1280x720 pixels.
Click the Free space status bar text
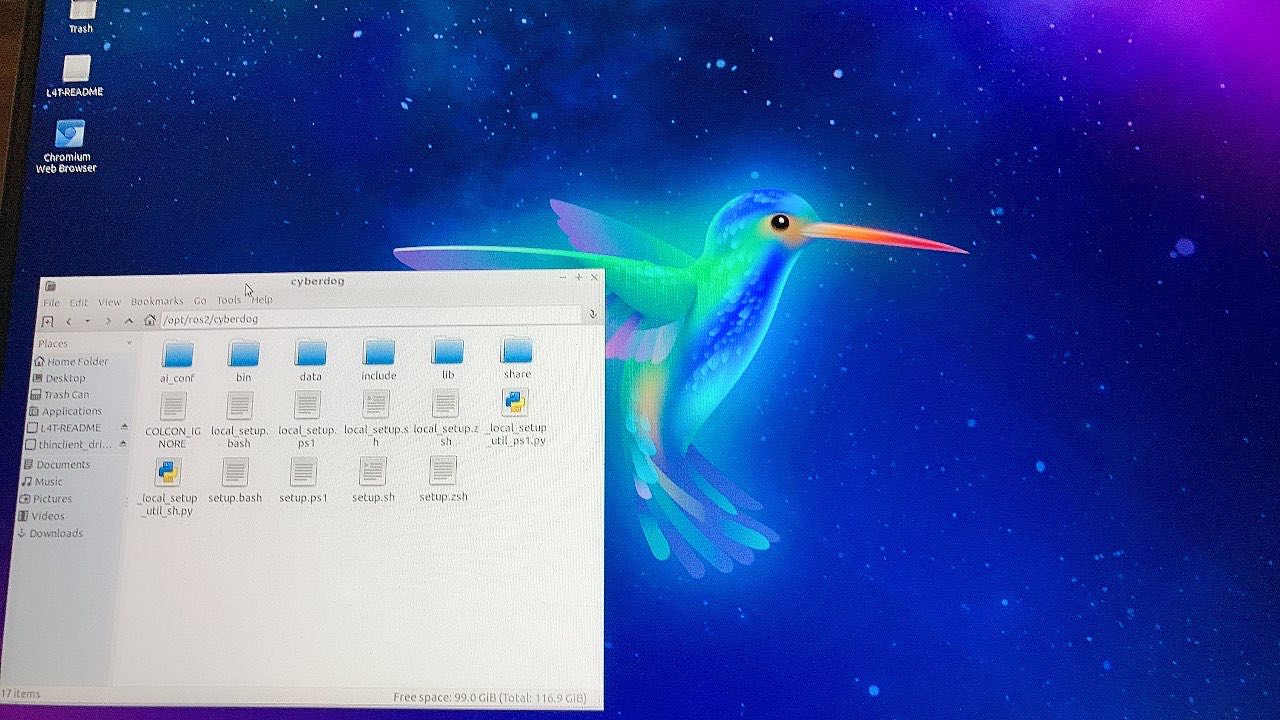(490, 698)
